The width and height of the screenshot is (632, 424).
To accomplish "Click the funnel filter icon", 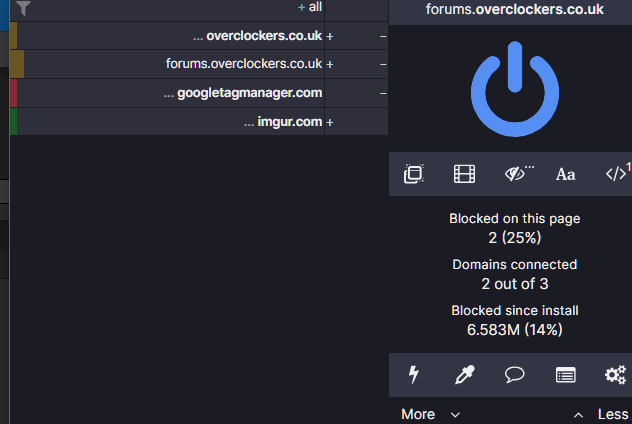I will [x=24, y=8].
